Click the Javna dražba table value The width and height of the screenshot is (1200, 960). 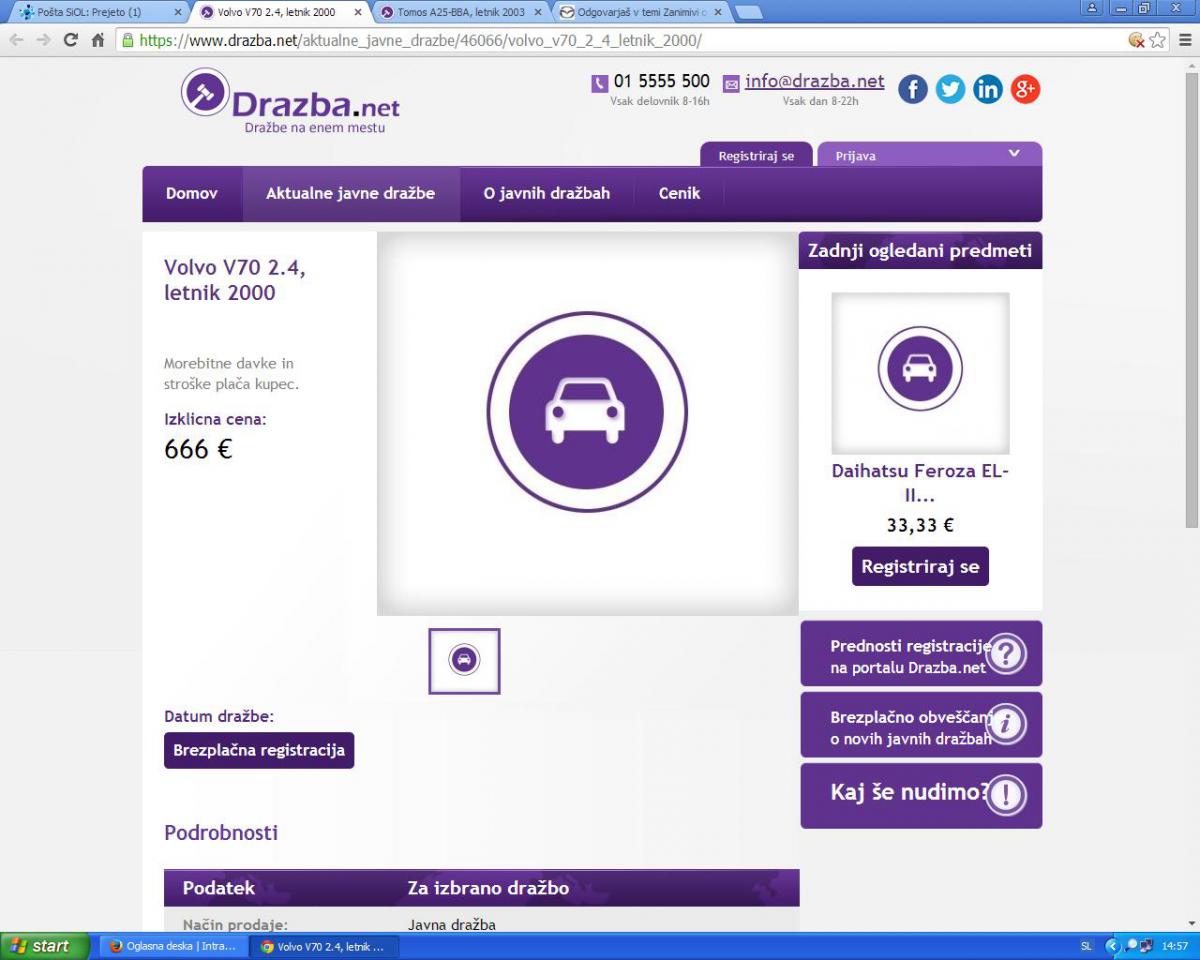tap(452, 924)
